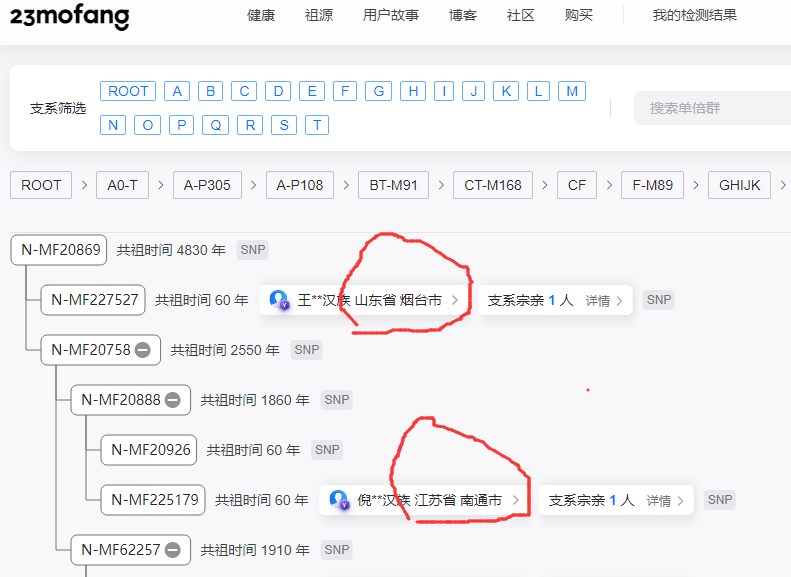Open the 健康 menu

261,16
